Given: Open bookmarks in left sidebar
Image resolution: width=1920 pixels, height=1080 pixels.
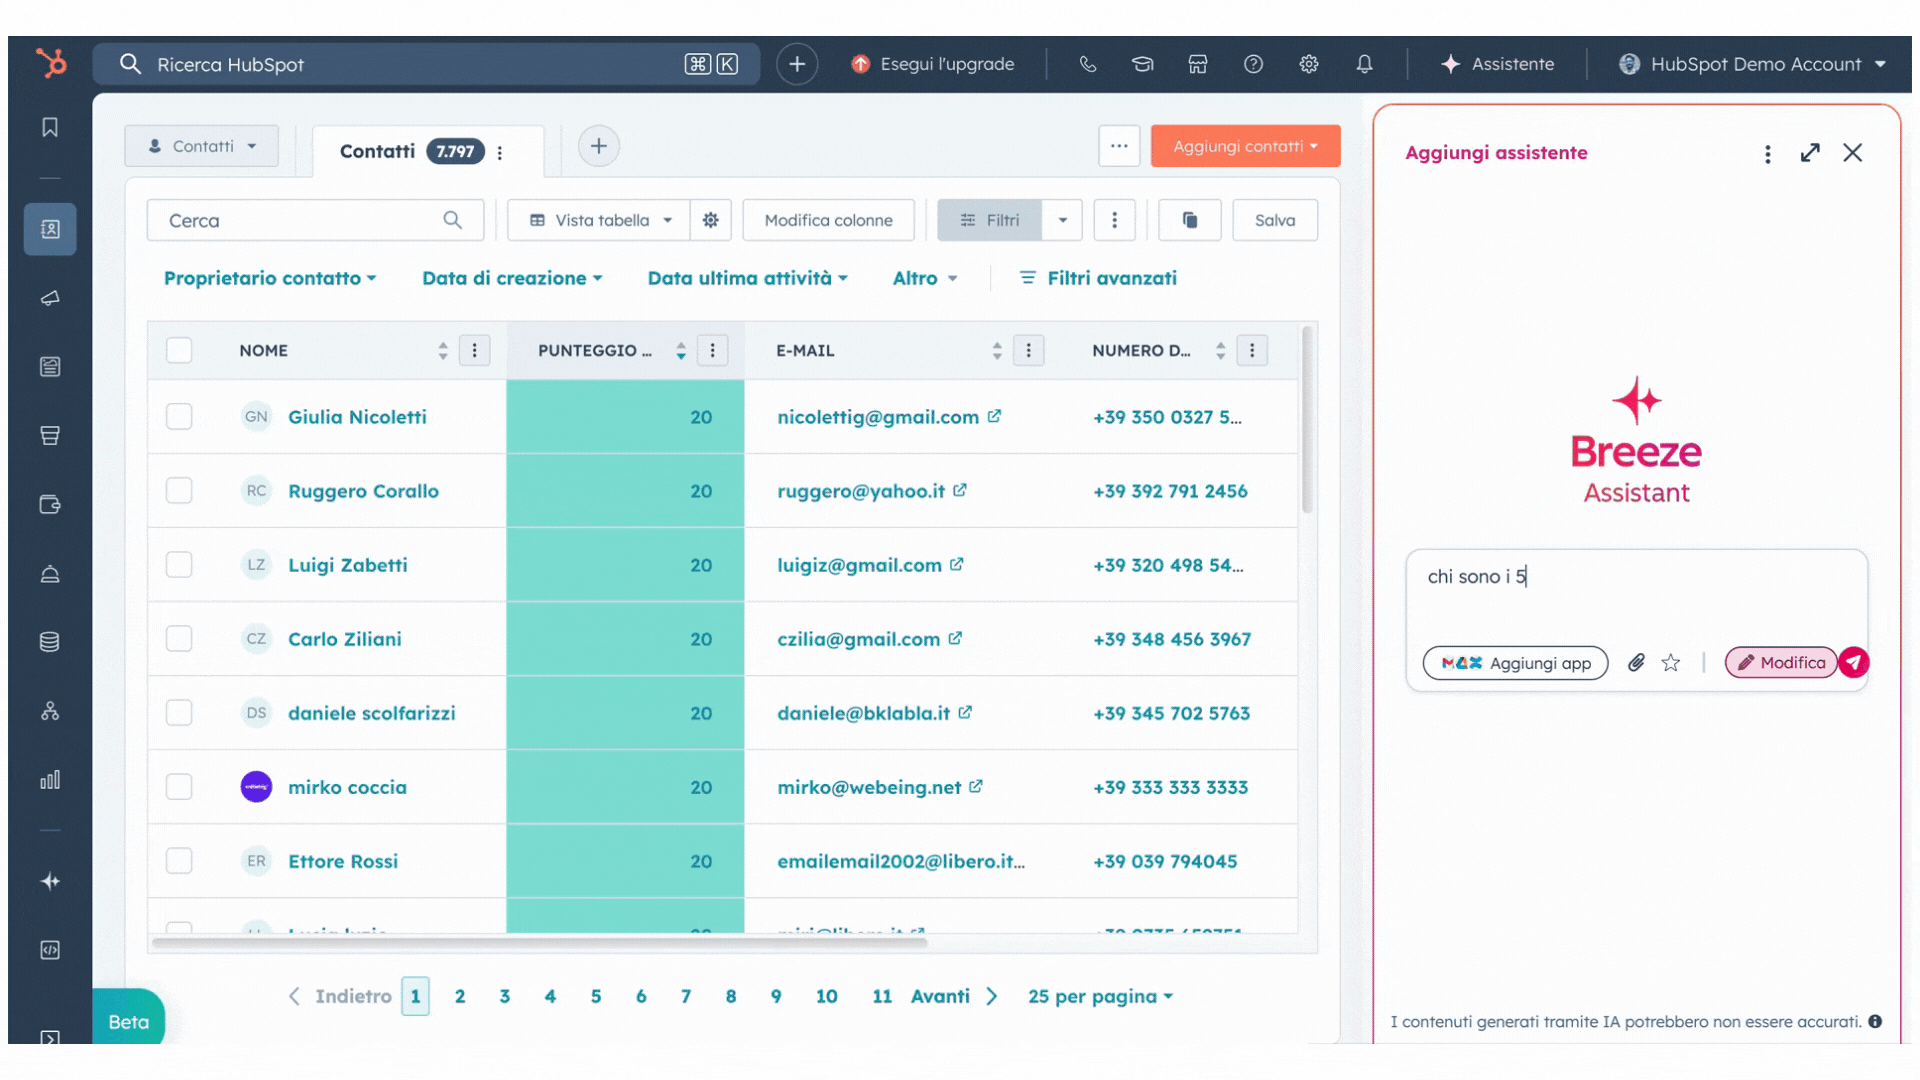Looking at the screenshot, I should (50, 127).
